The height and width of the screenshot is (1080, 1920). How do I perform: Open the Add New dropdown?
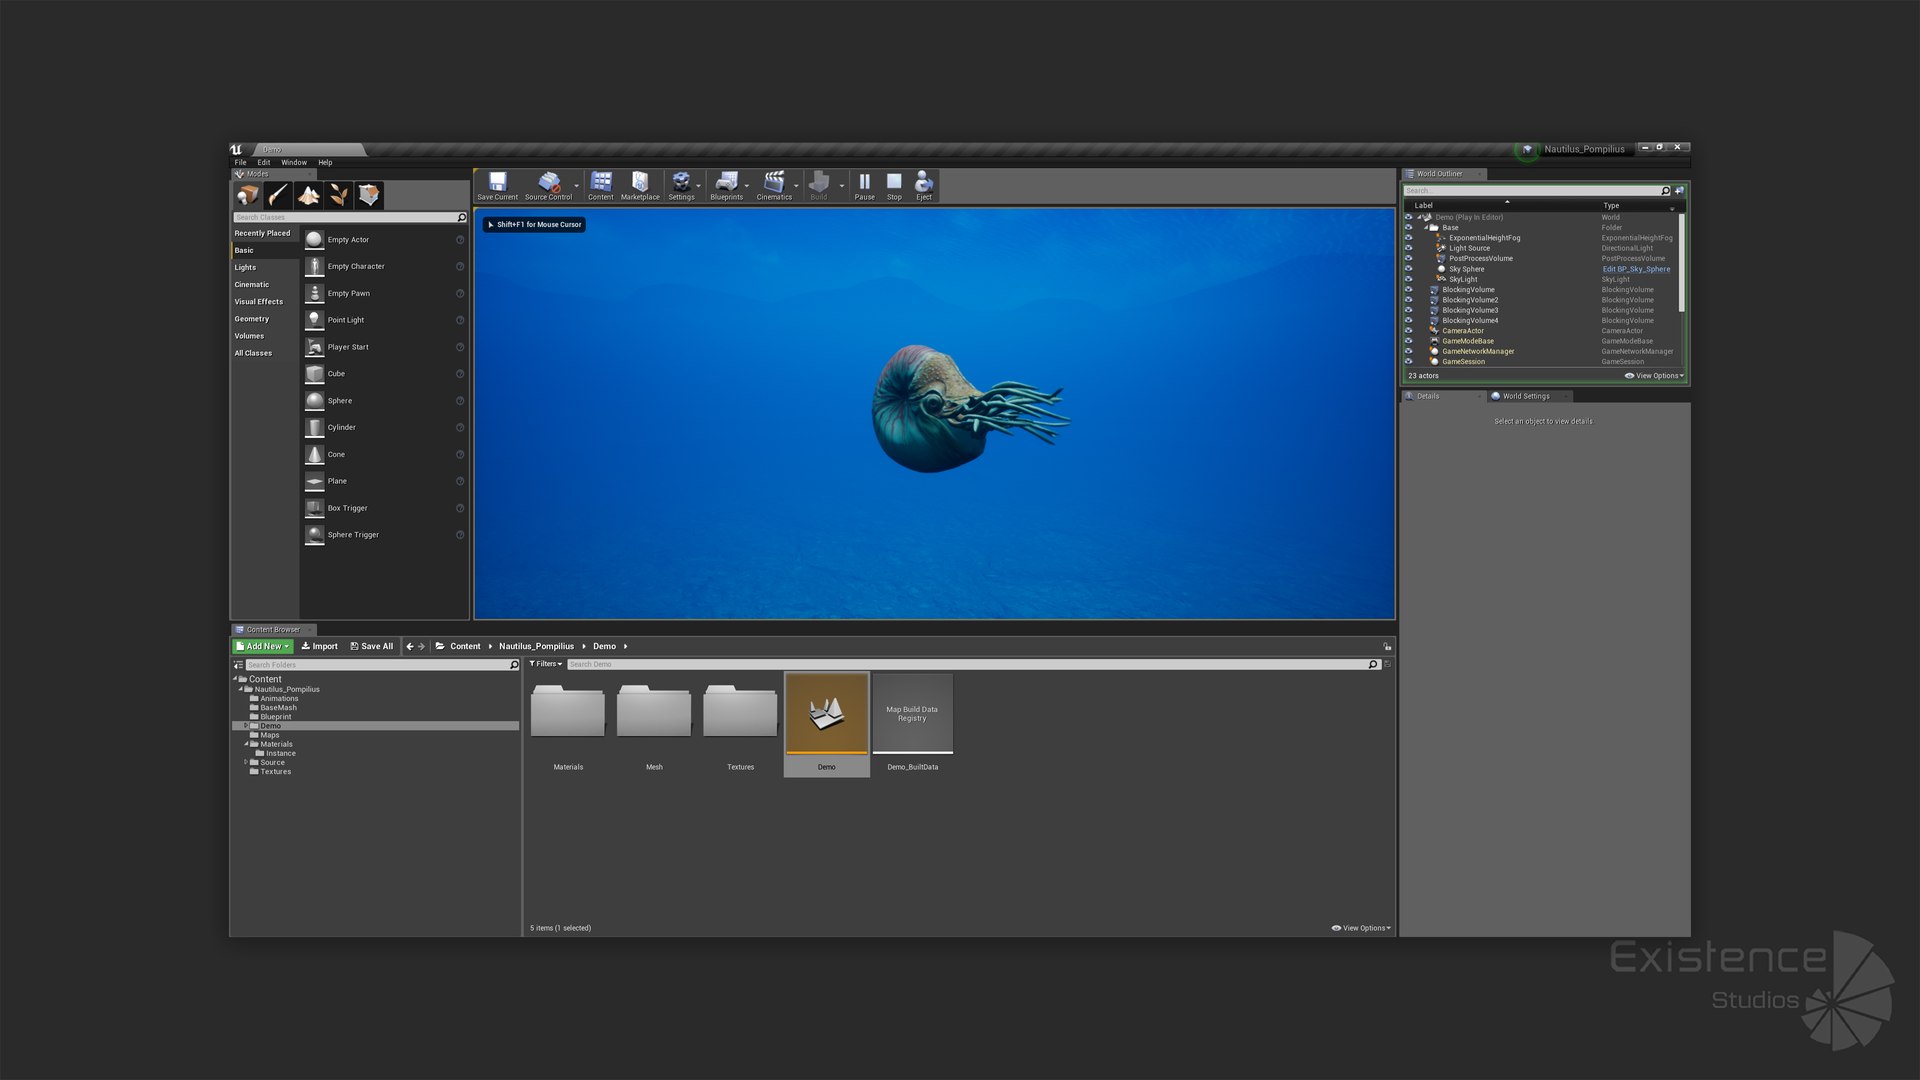262,647
